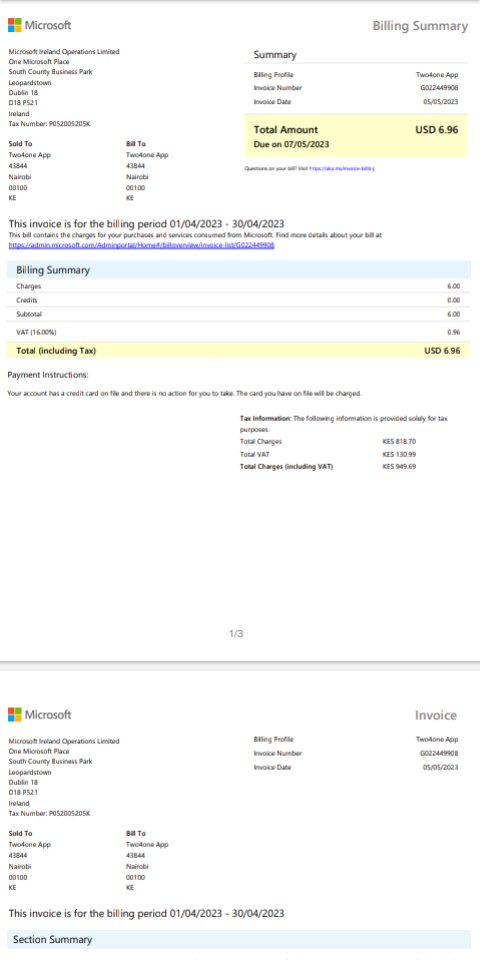Select the Charges row amount 6.00
480x960 pixels.
453,286
